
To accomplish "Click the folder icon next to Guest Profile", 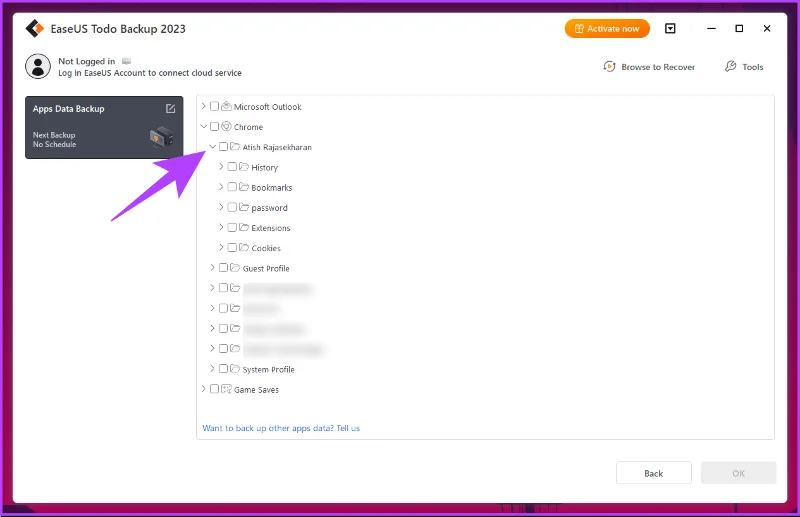I will (x=235, y=267).
